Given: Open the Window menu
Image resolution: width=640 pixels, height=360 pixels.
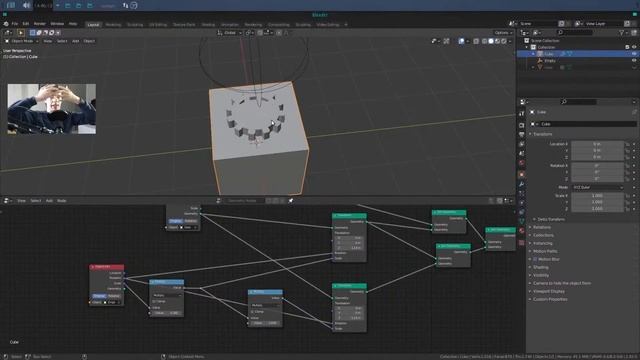Looking at the screenshot, I should click(57, 24).
